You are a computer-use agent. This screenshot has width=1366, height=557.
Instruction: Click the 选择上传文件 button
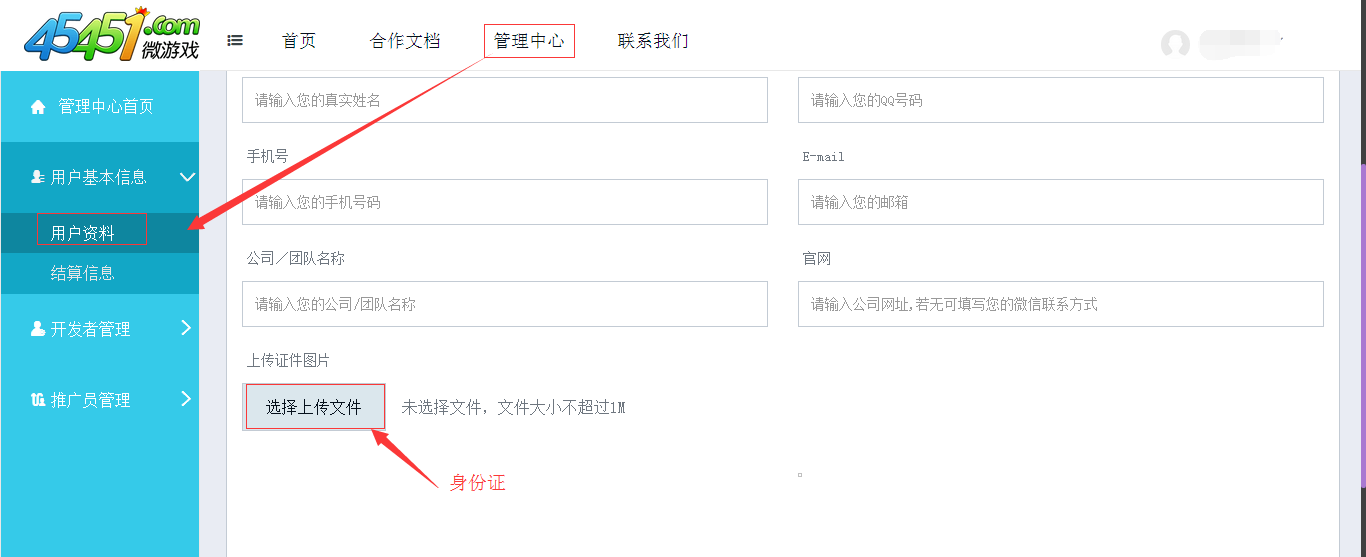pyautogui.click(x=314, y=407)
